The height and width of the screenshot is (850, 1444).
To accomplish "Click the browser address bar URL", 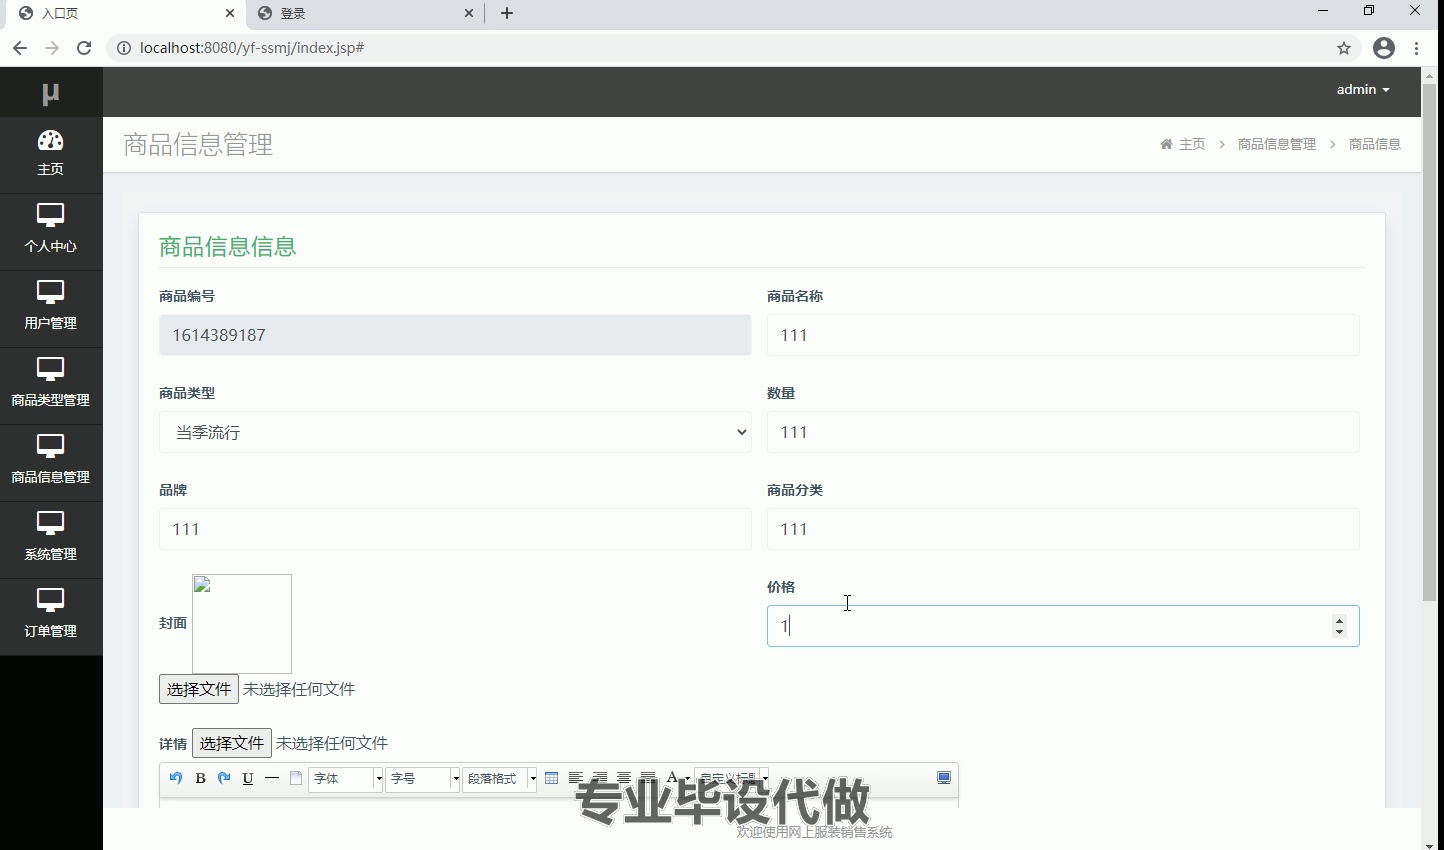I will pyautogui.click(x=252, y=48).
